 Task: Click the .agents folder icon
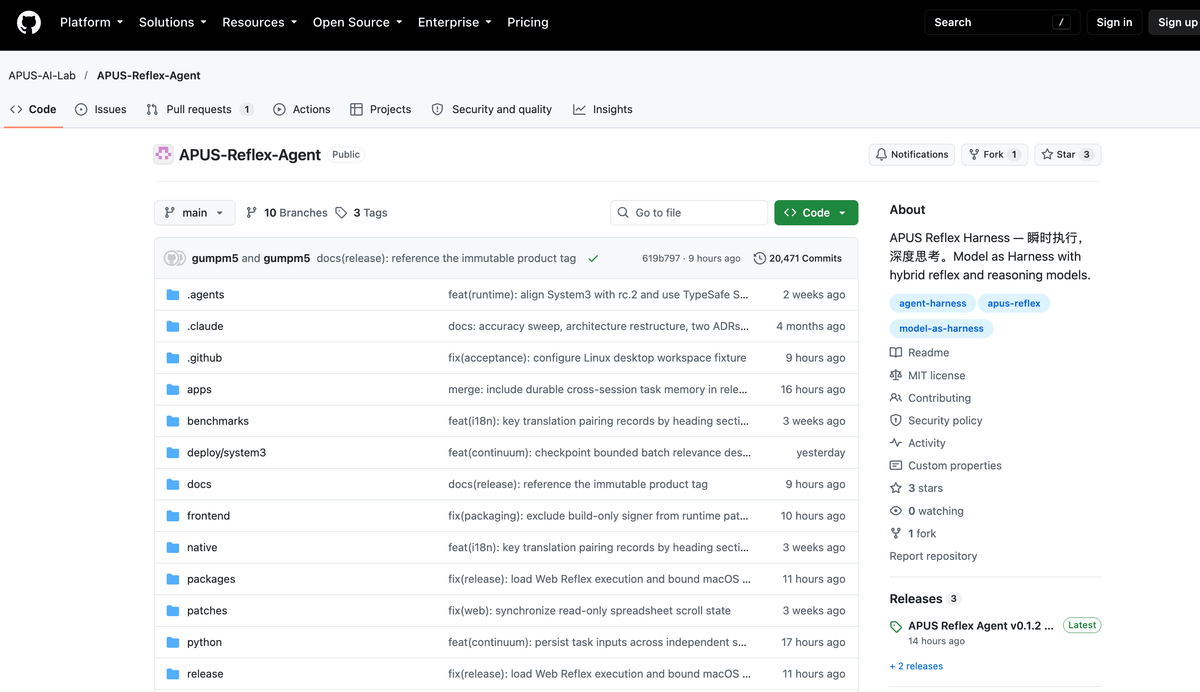pos(173,295)
